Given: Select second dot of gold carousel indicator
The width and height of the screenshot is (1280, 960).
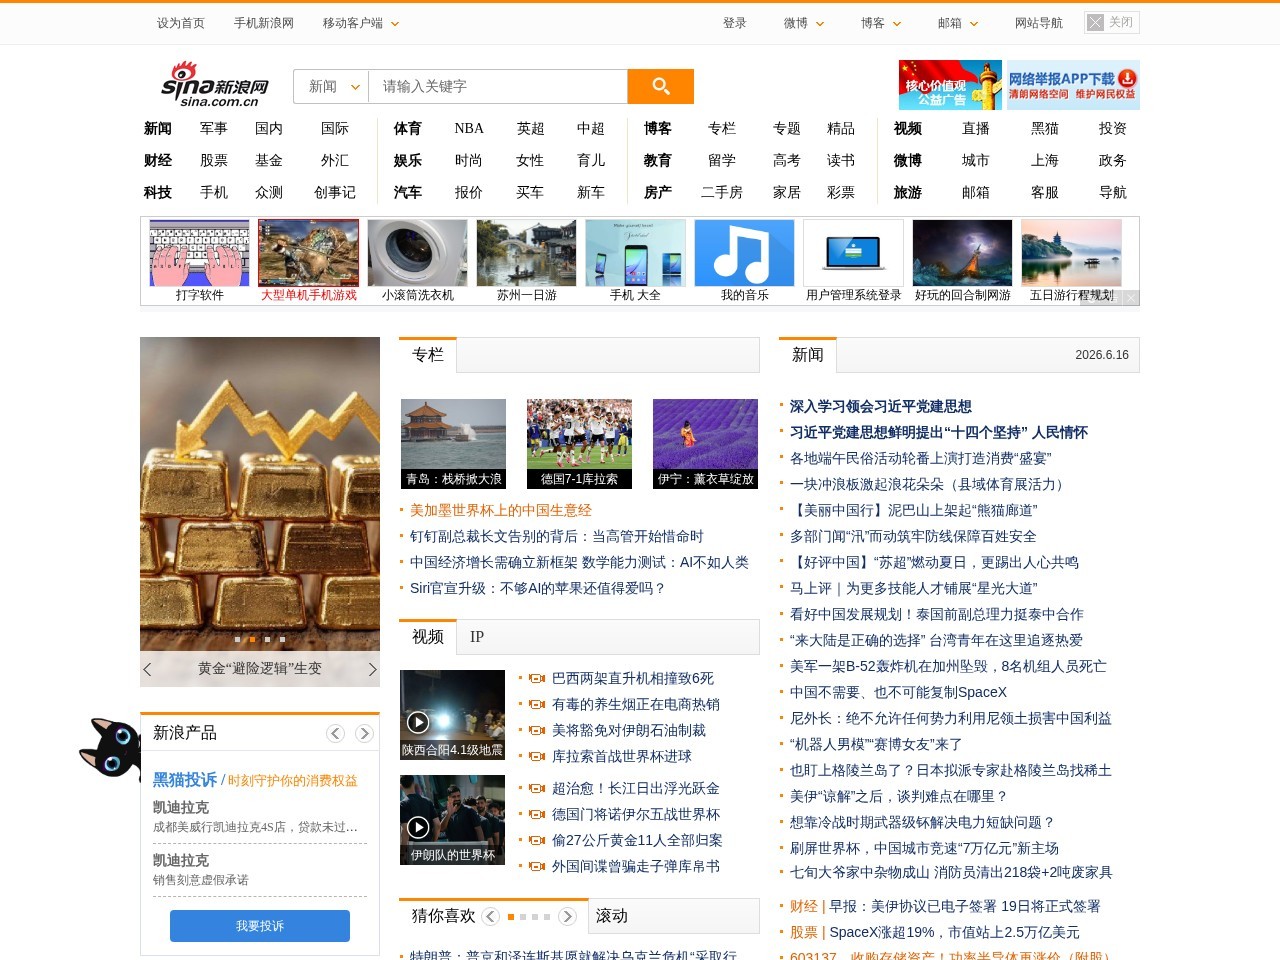Looking at the screenshot, I should coord(252,639).
